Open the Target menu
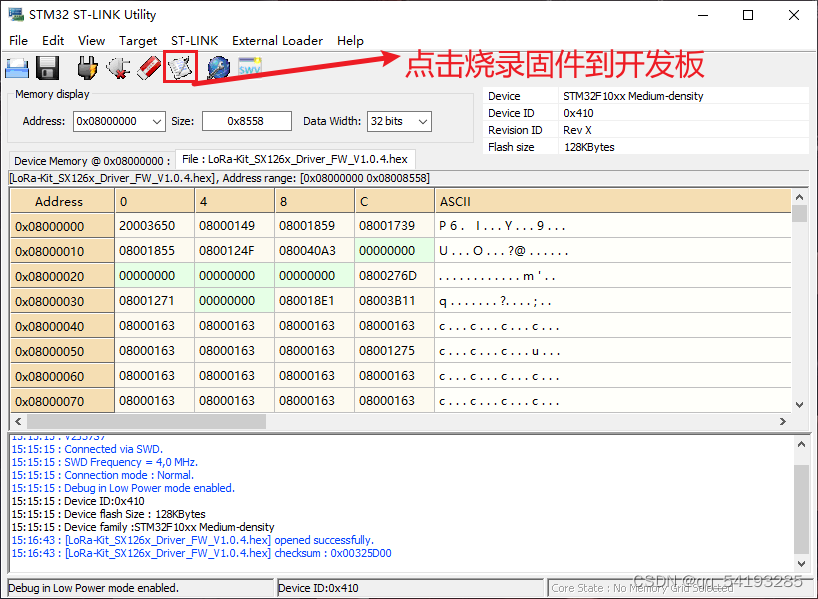Screen dimensions: 818x599 [138, 41]
